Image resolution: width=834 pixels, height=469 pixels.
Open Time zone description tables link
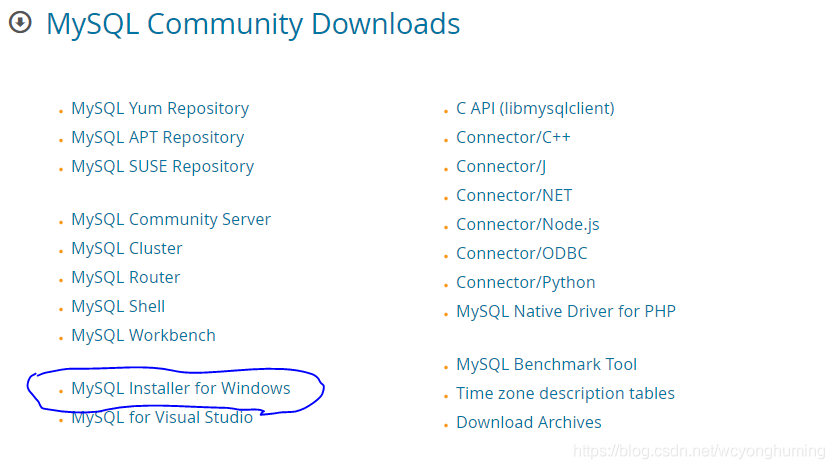[x=565, y=393]
